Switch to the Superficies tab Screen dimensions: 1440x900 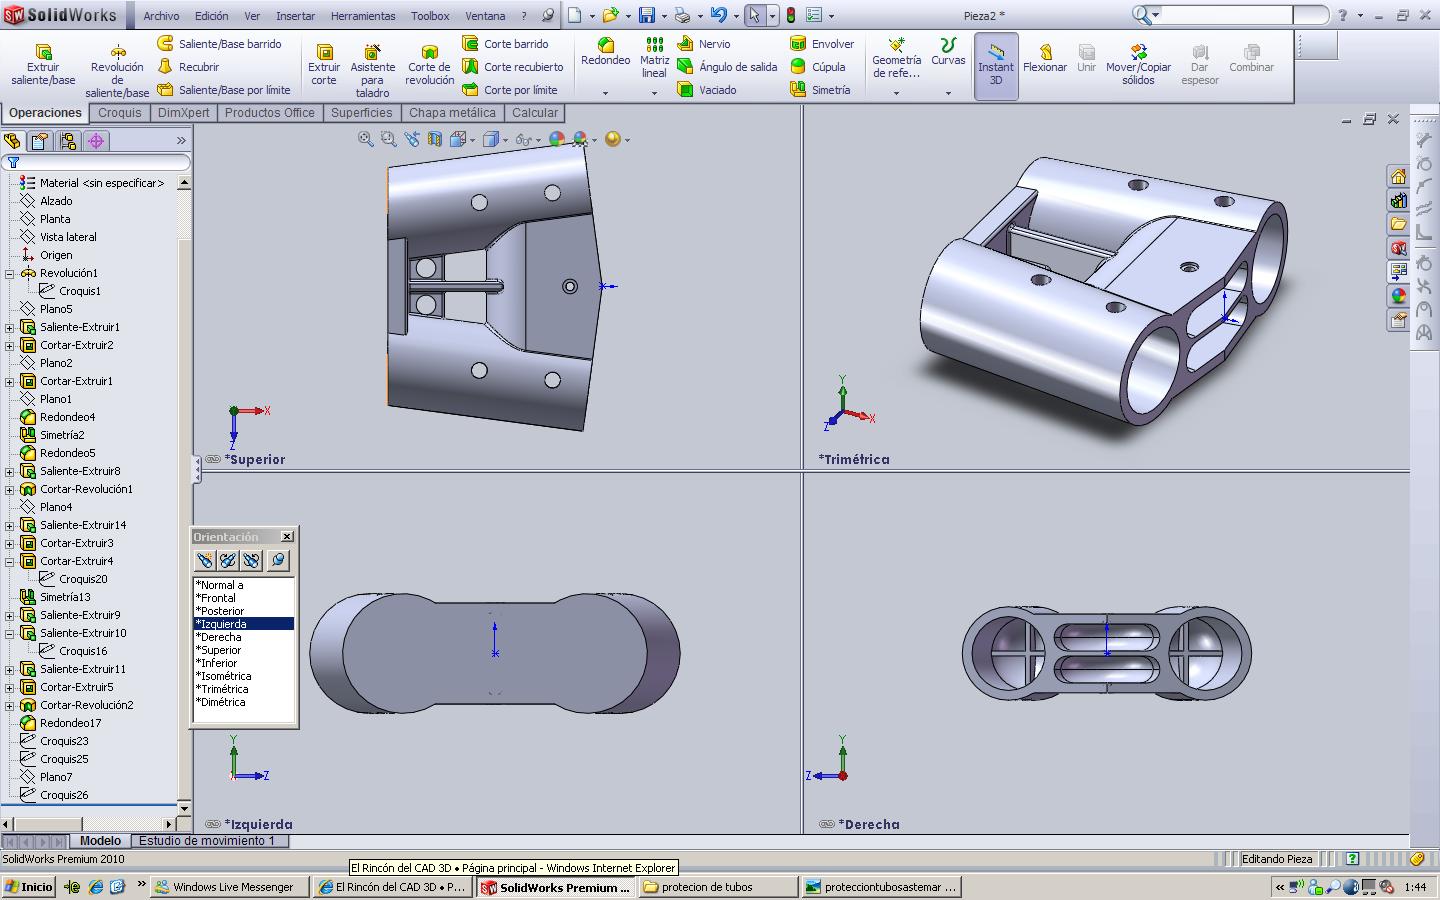(x=361, y=113)
